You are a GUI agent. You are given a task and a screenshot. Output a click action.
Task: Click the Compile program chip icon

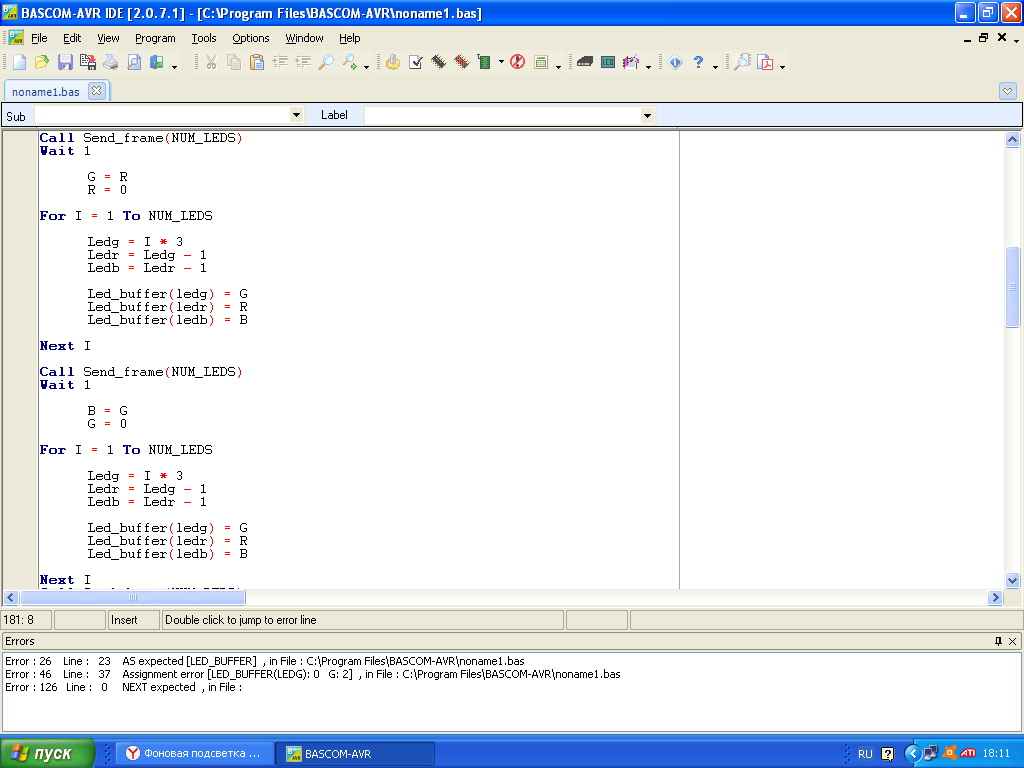click(439, 62)
